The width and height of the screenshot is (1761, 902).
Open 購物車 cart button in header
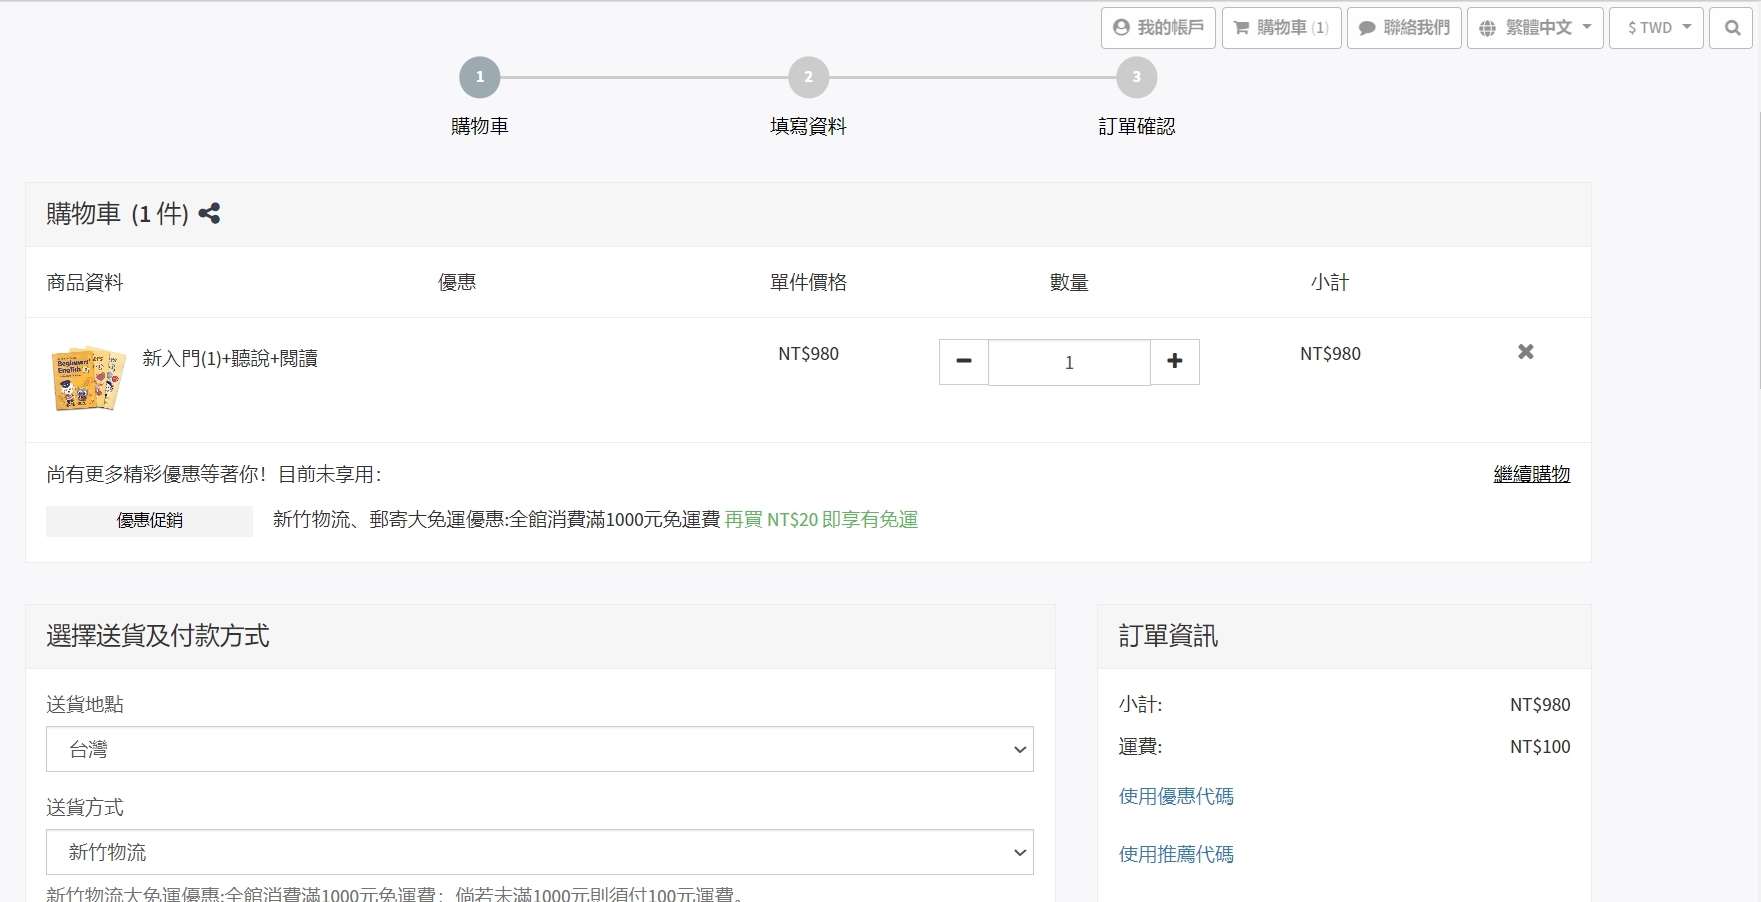(x=1281, y=28)
